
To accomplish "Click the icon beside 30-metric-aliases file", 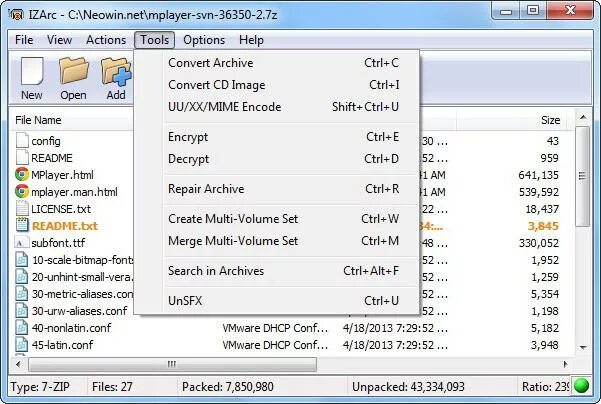I will coord(22,294).
